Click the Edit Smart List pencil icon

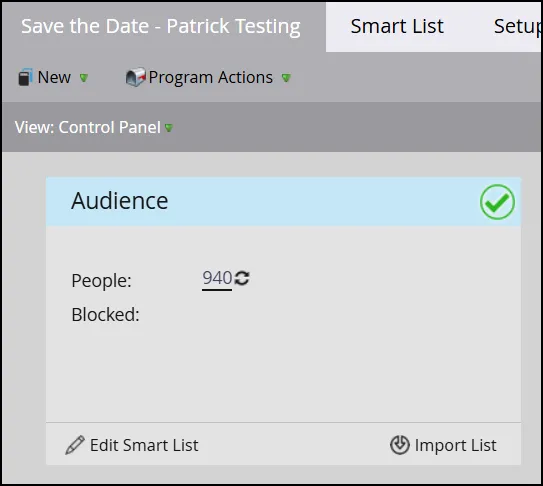(75, 445)
